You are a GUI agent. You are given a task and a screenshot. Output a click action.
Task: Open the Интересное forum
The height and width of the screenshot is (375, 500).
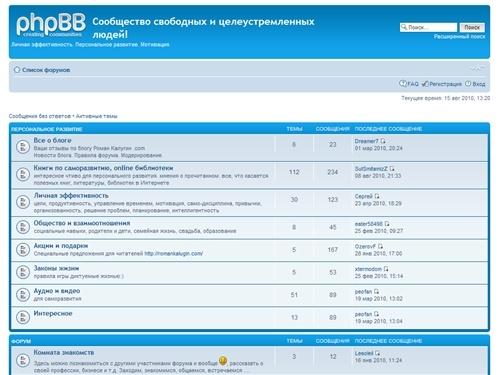click(53, 313)
